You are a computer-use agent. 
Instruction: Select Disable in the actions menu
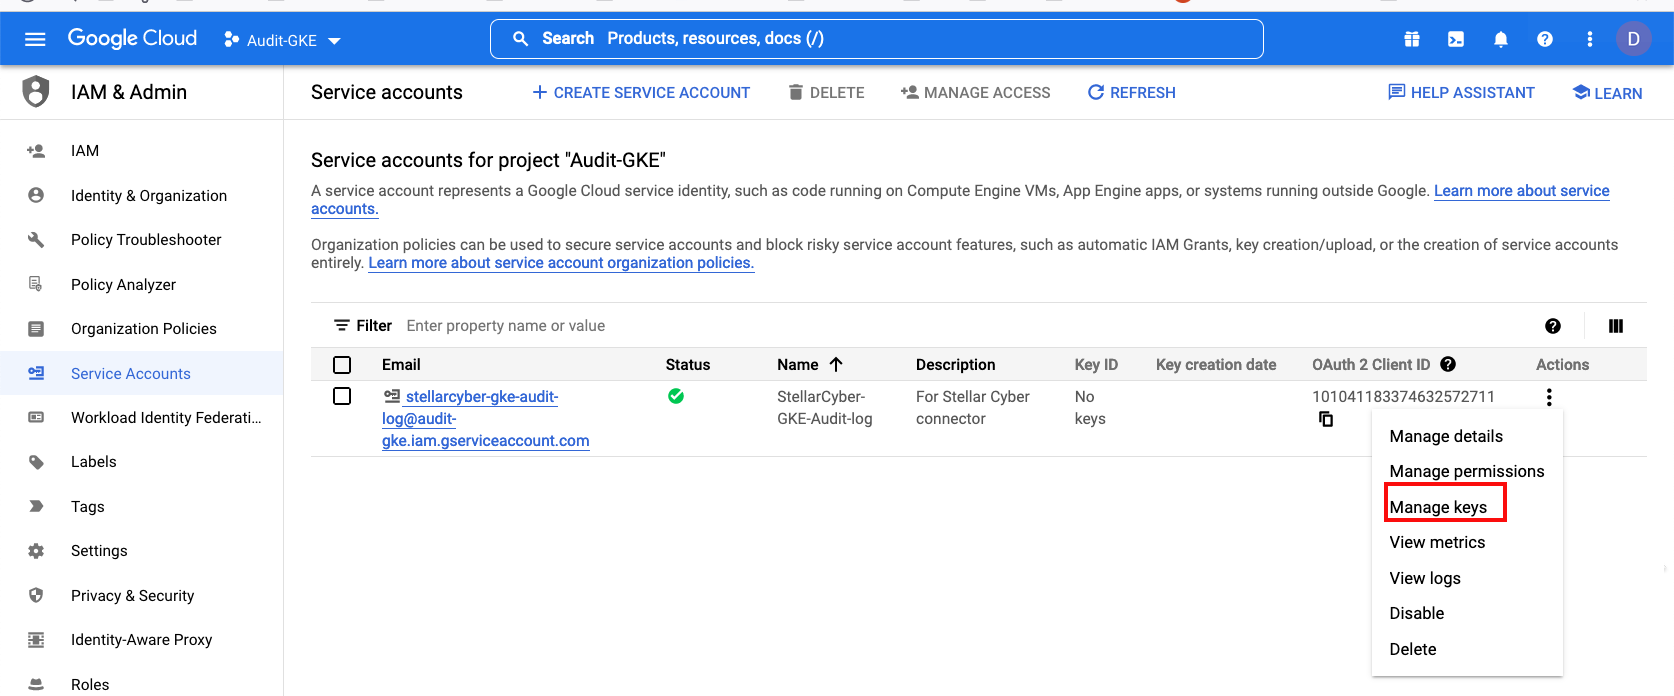pyautogui.click(x=1416, y=613)
